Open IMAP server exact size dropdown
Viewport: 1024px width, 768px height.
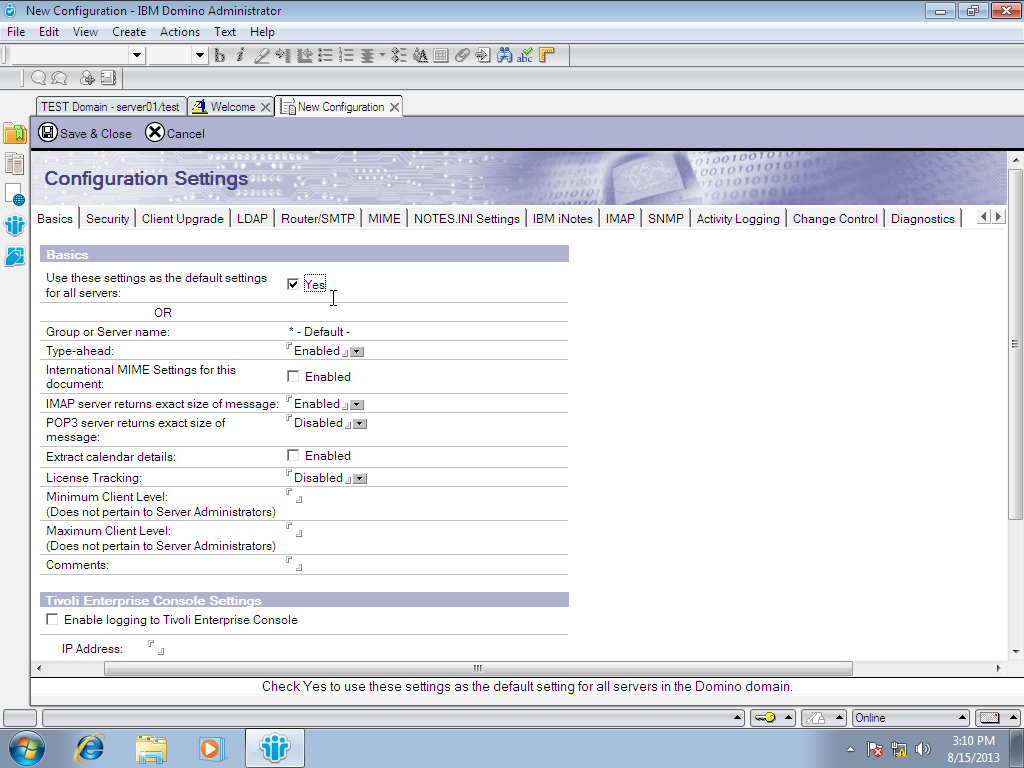pyautogui.click(x=357, y=405)
